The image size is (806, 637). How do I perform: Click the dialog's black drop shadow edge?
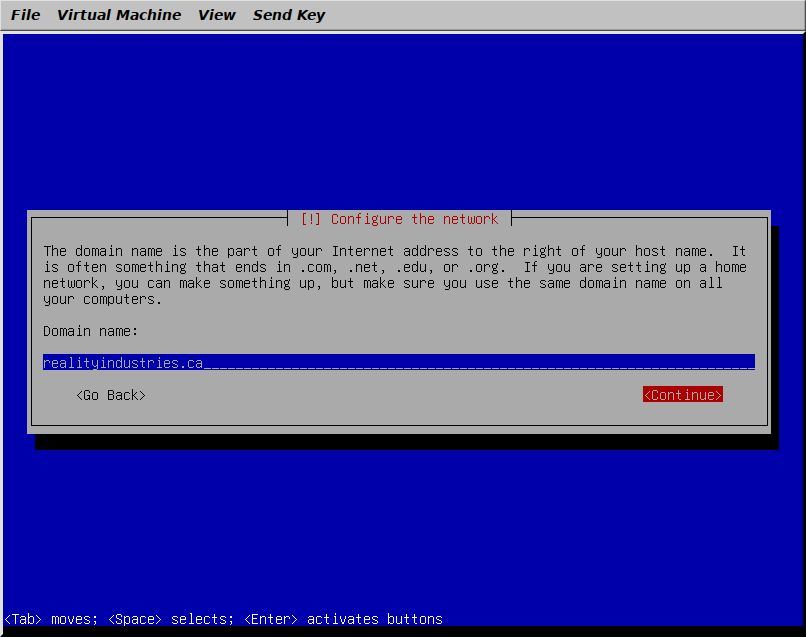400,442
